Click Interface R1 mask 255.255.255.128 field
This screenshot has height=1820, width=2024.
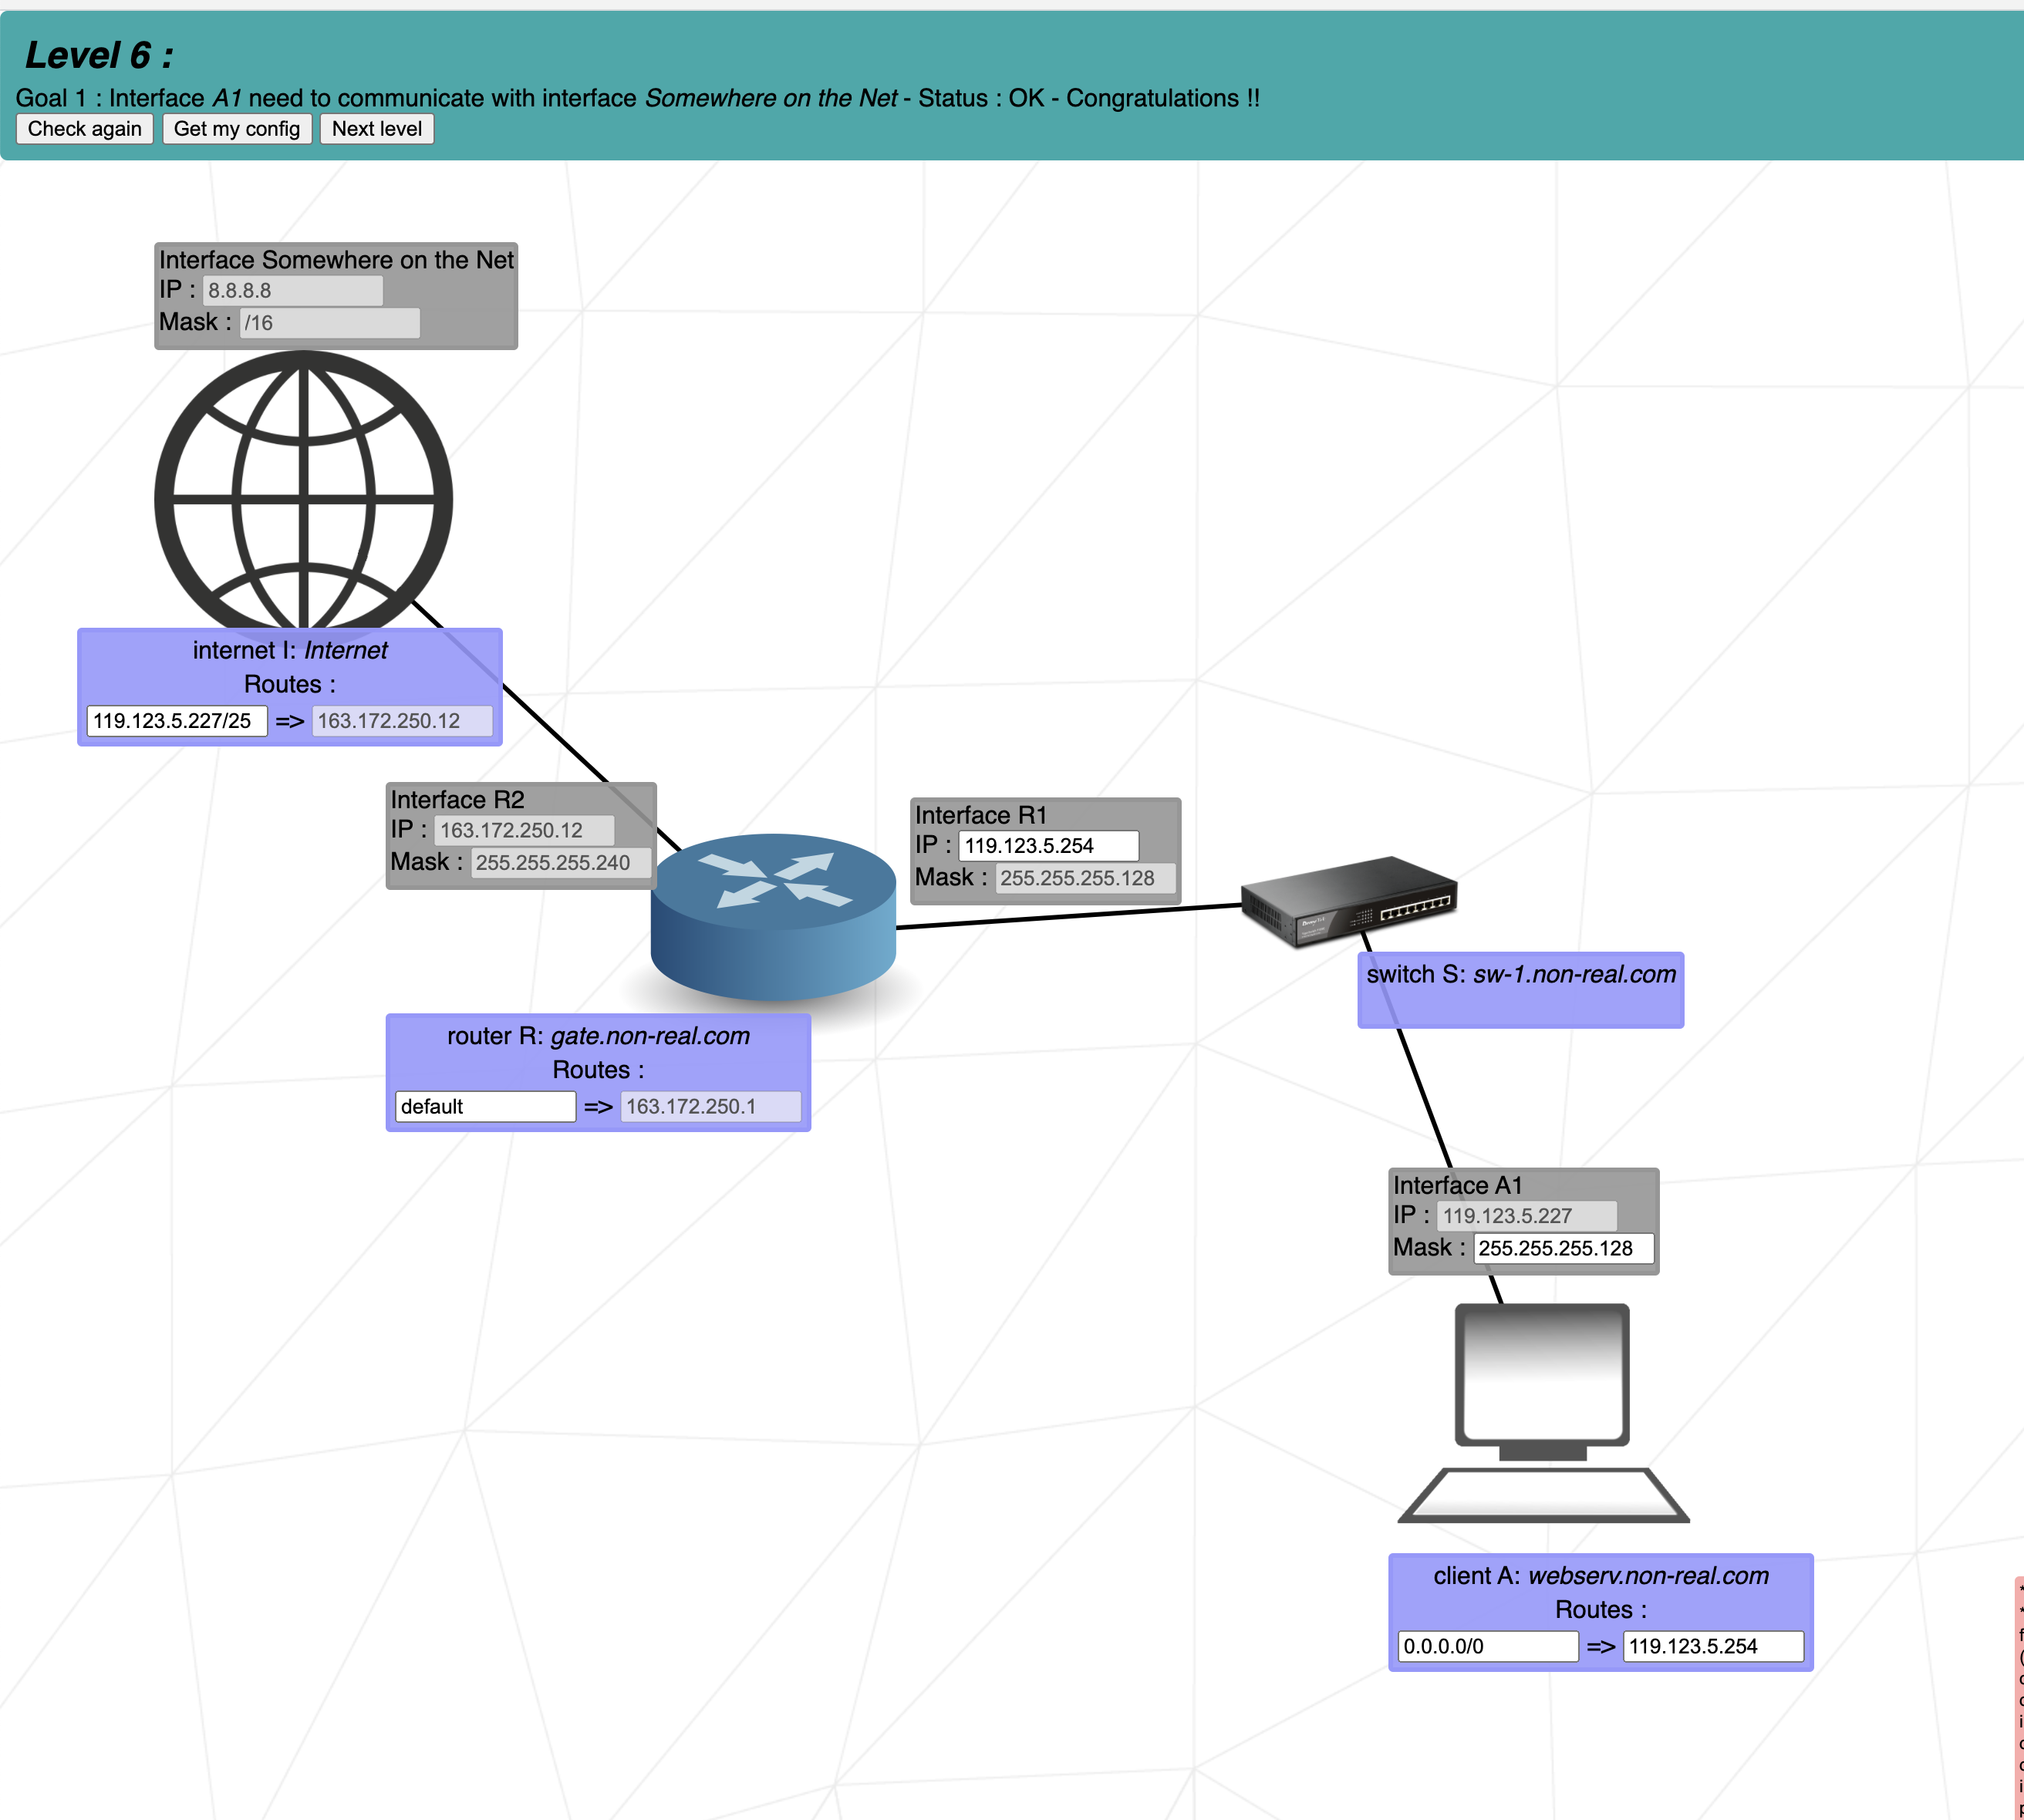tap(1084, 878)
